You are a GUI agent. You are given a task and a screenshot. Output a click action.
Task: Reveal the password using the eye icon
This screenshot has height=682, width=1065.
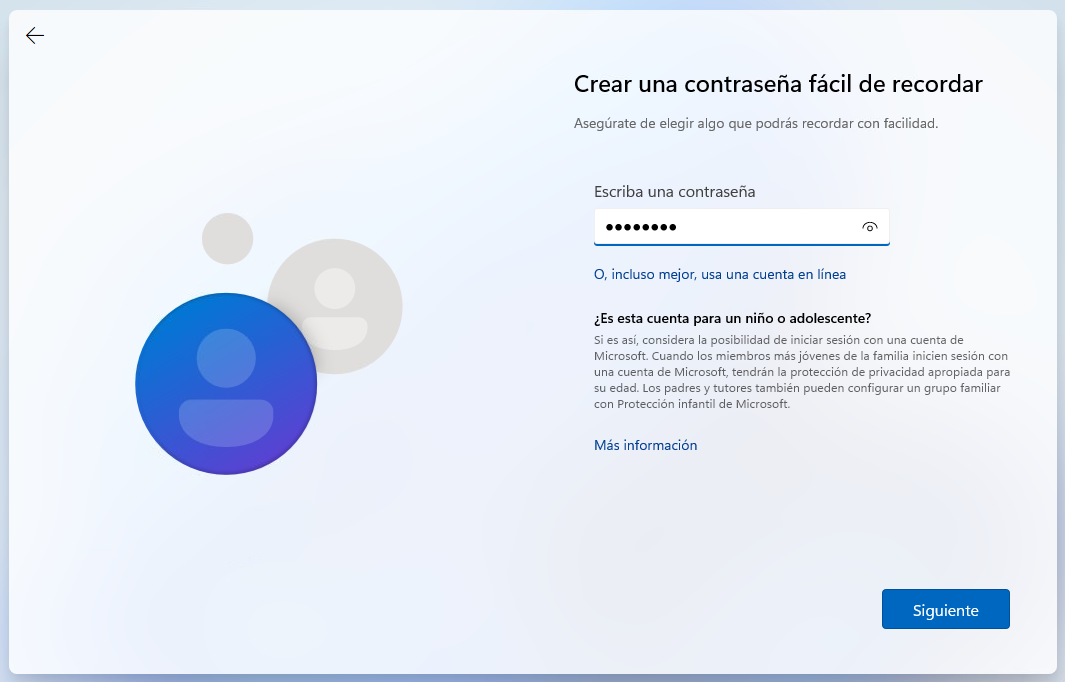pos(869,227)
